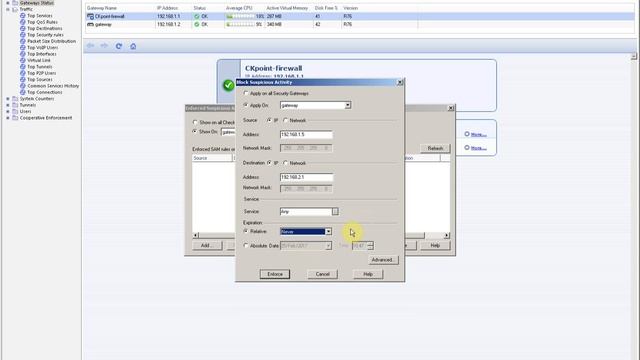Select Top Sources view
This screenshot has width=640, height=360.
point(40,80)
